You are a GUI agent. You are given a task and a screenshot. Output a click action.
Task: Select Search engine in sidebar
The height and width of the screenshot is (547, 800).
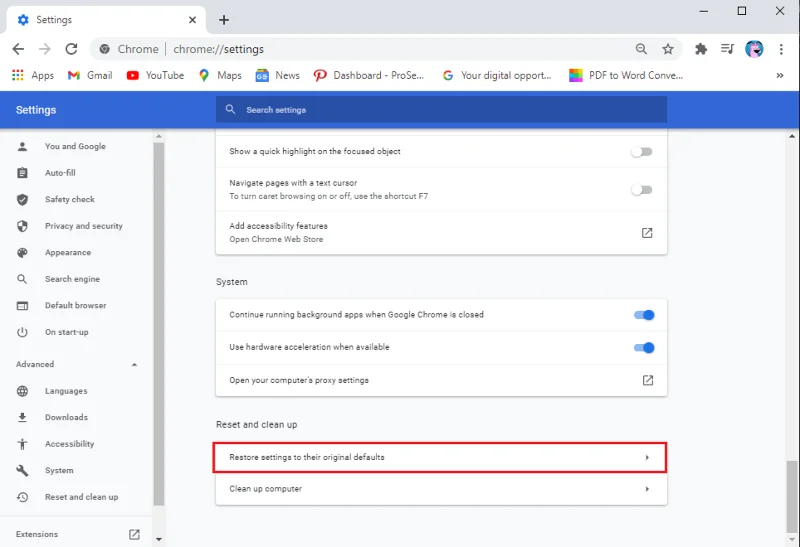(72, 279)
